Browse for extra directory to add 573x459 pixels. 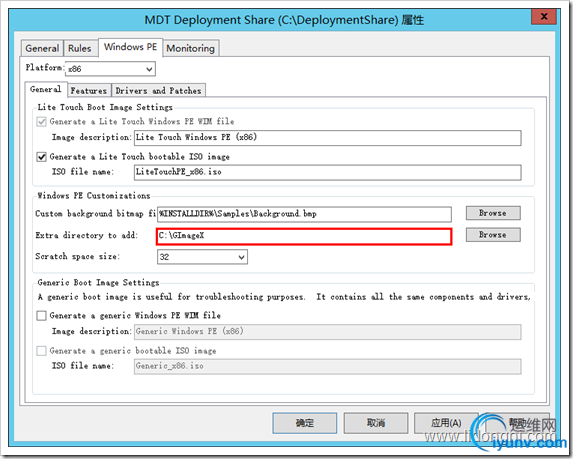(x=493, y=235)
